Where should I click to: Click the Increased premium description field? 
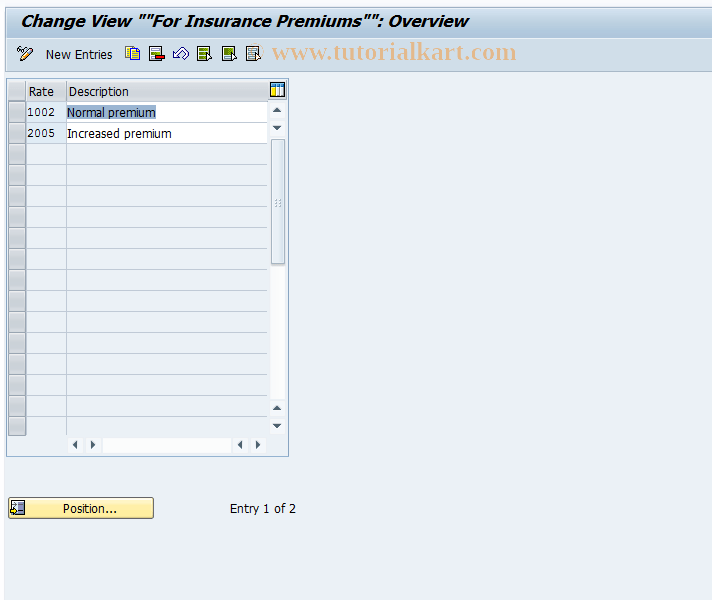[167, 133]
